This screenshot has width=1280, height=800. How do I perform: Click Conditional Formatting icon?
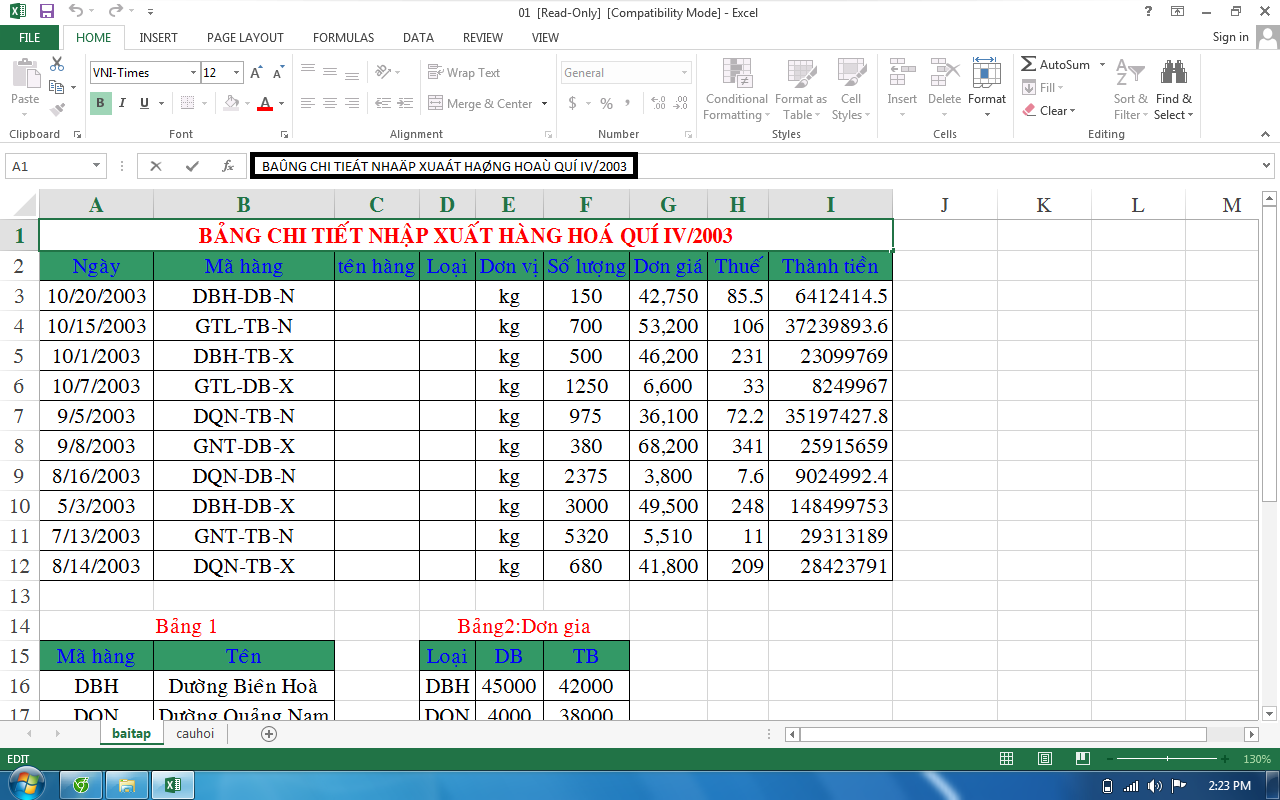pyautogui.click(x=737, y=89)
